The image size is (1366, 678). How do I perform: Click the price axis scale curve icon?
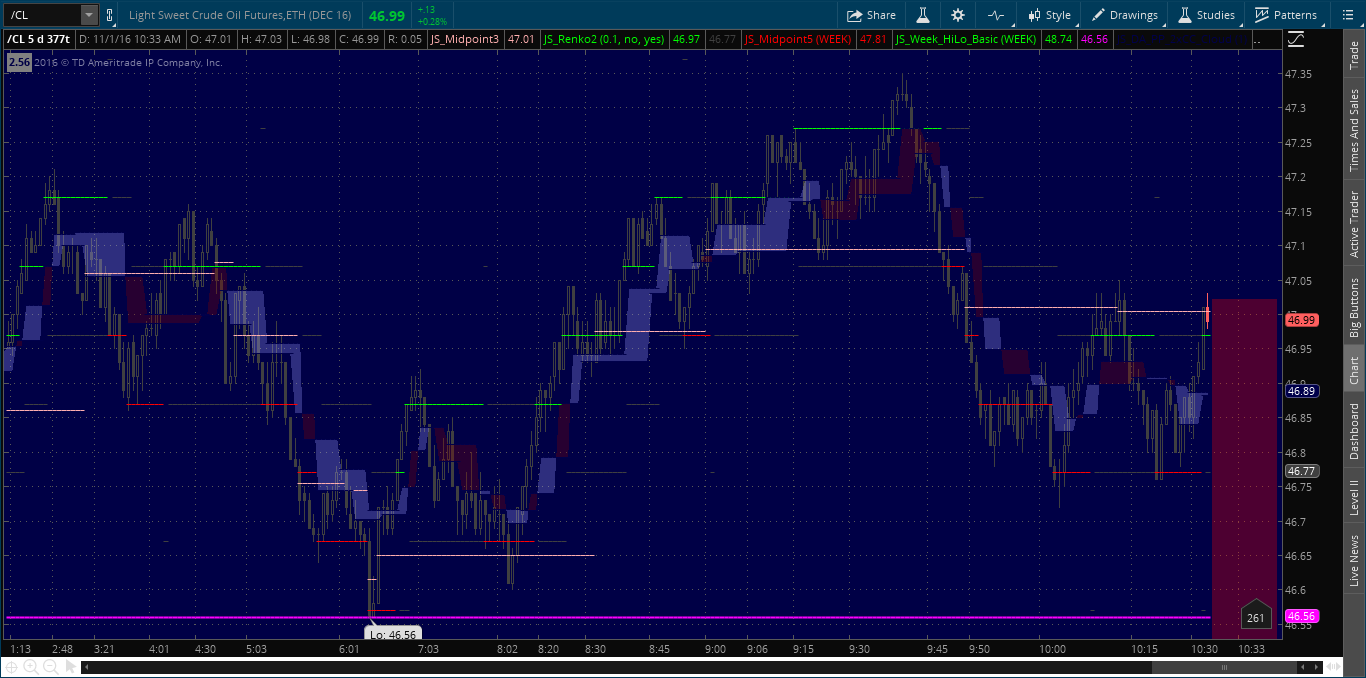pyautogui.click(x=1296, y=39)
